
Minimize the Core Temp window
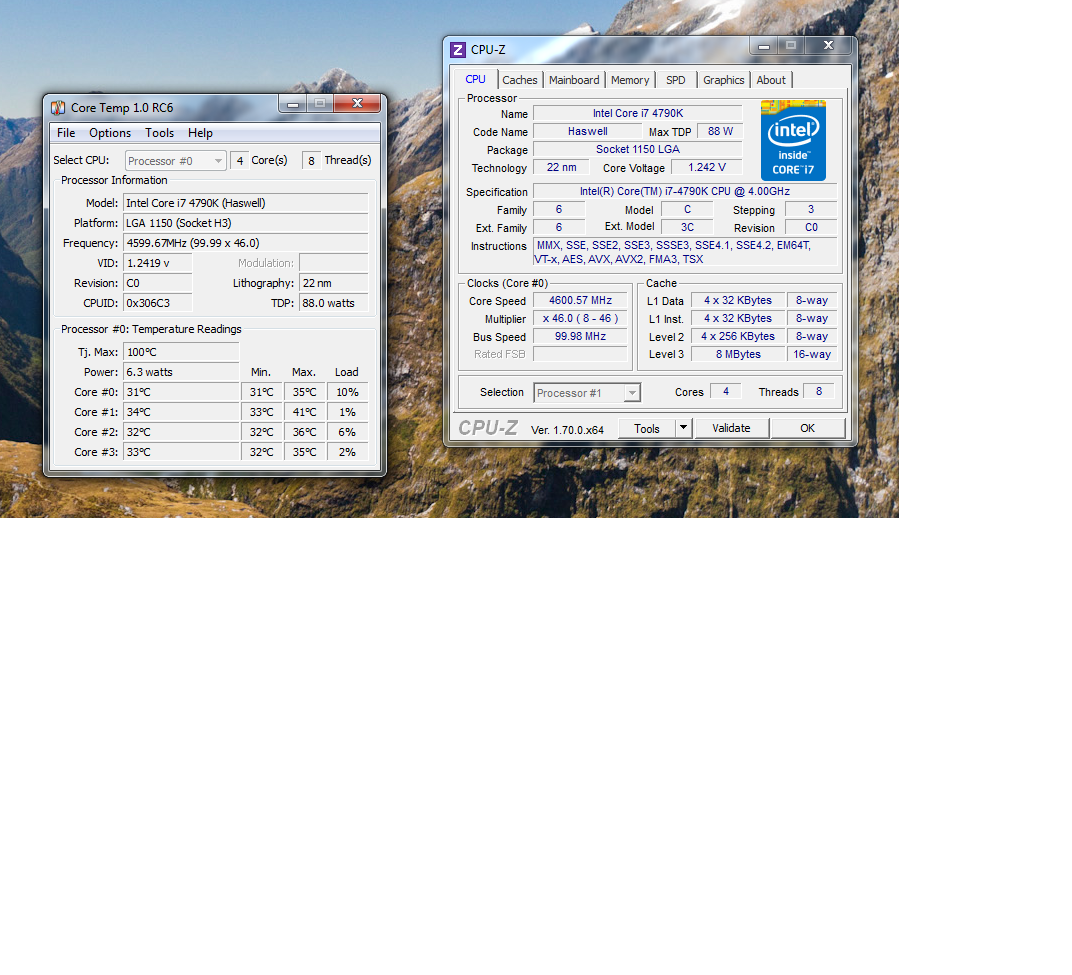(x=293, y=104)
